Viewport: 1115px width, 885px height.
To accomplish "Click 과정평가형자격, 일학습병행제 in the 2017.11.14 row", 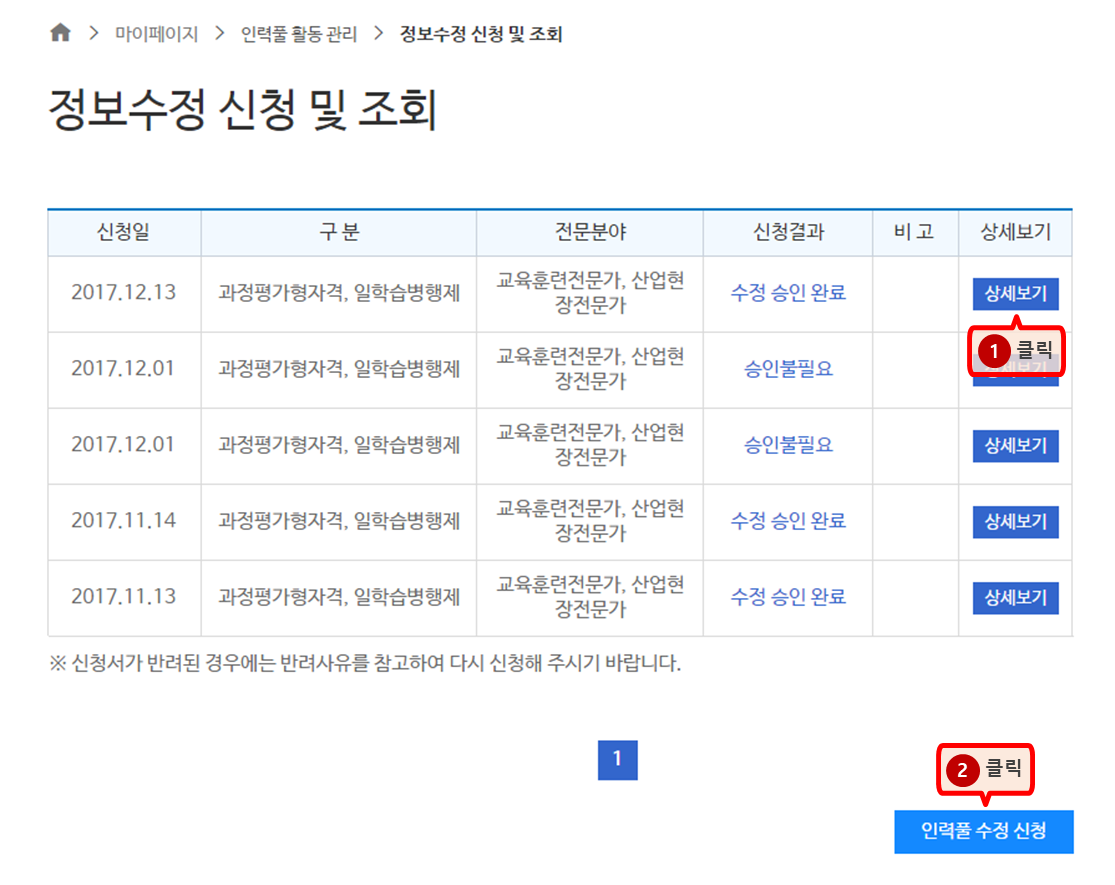I will coord(338,521).
